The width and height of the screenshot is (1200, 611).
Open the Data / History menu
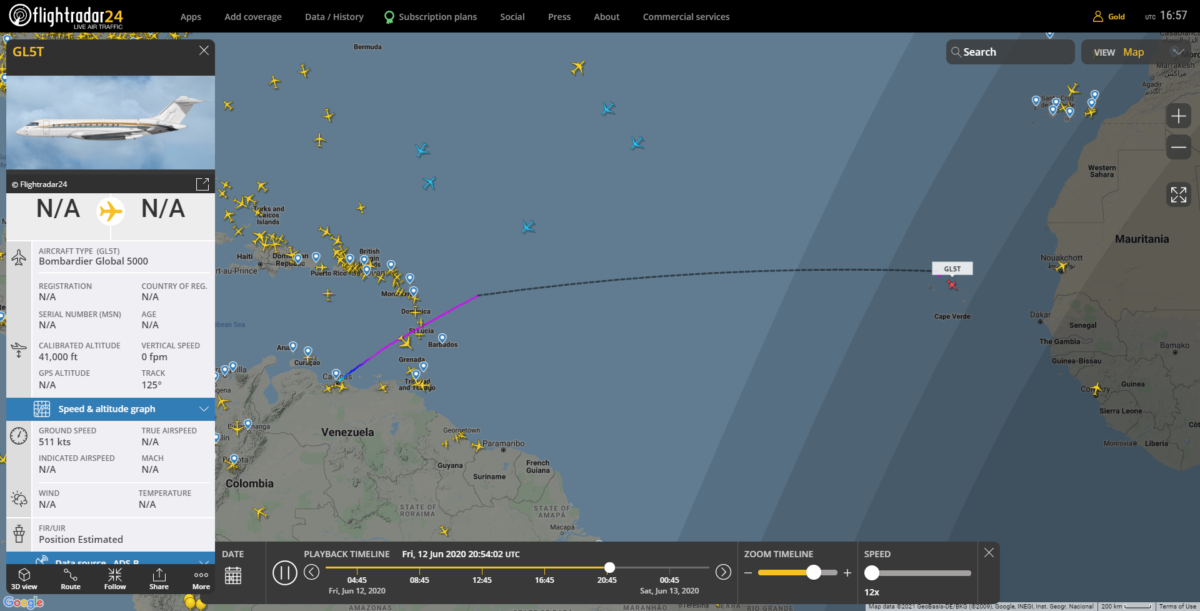(334, 17)
